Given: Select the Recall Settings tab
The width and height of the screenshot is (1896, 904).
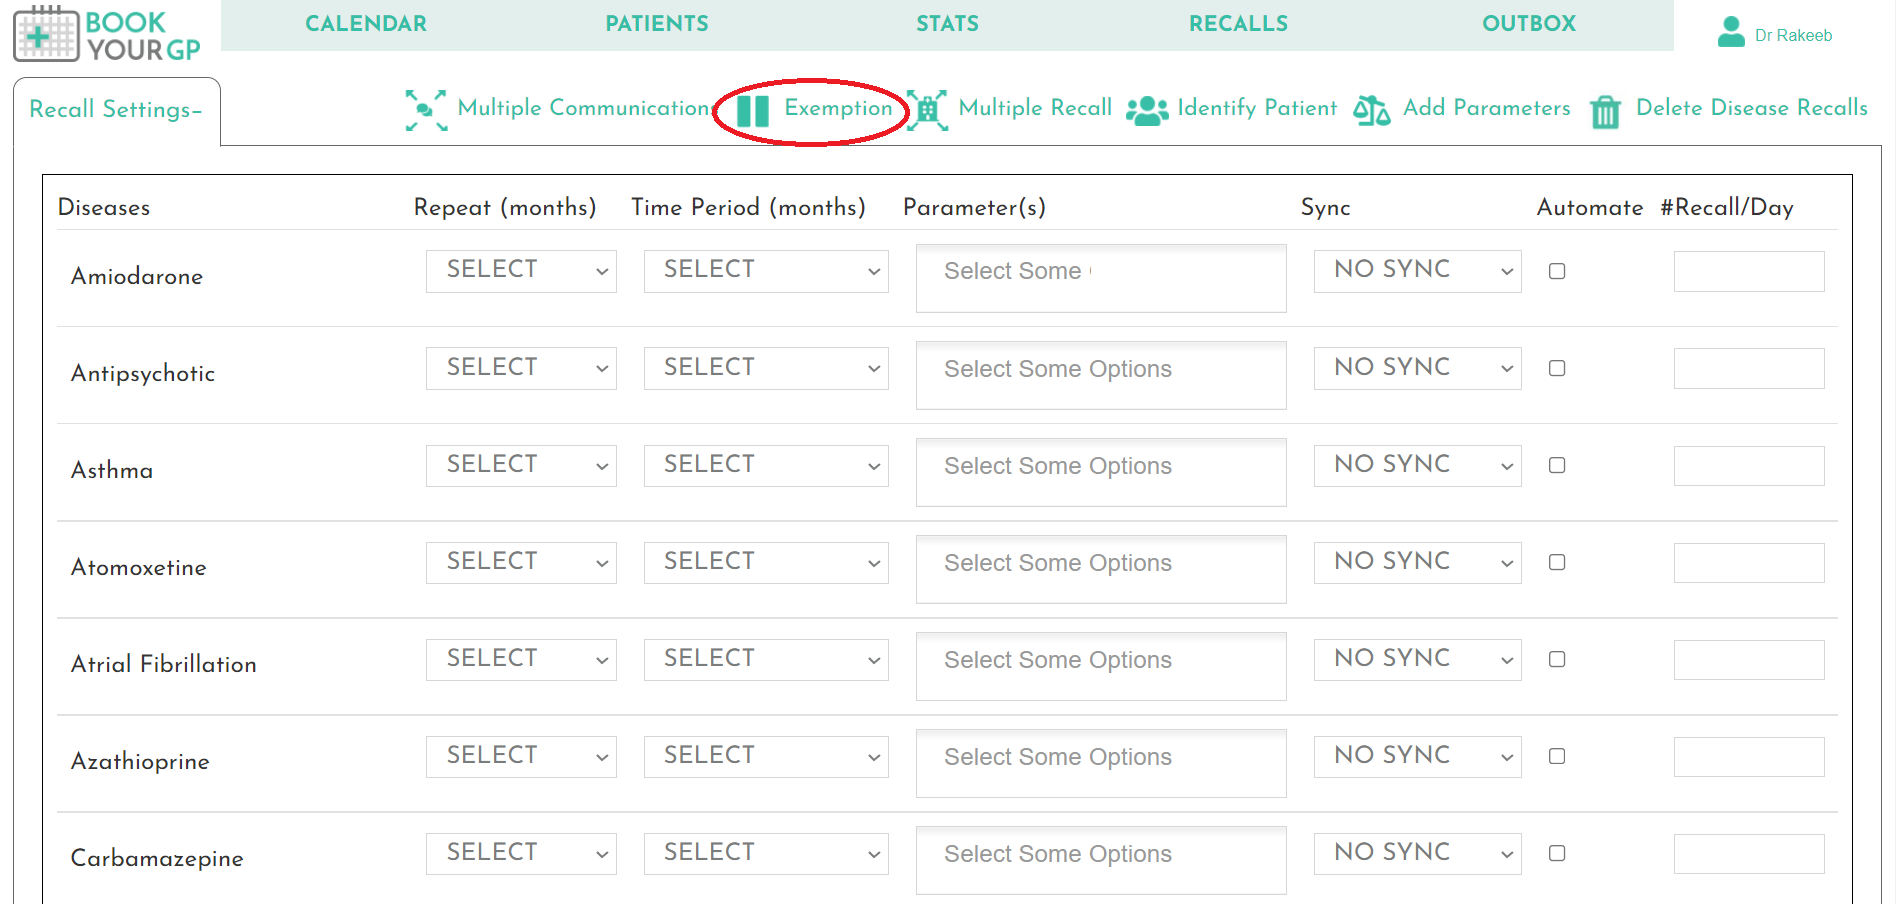Looking at the screenshot, I should coord(114,110).
